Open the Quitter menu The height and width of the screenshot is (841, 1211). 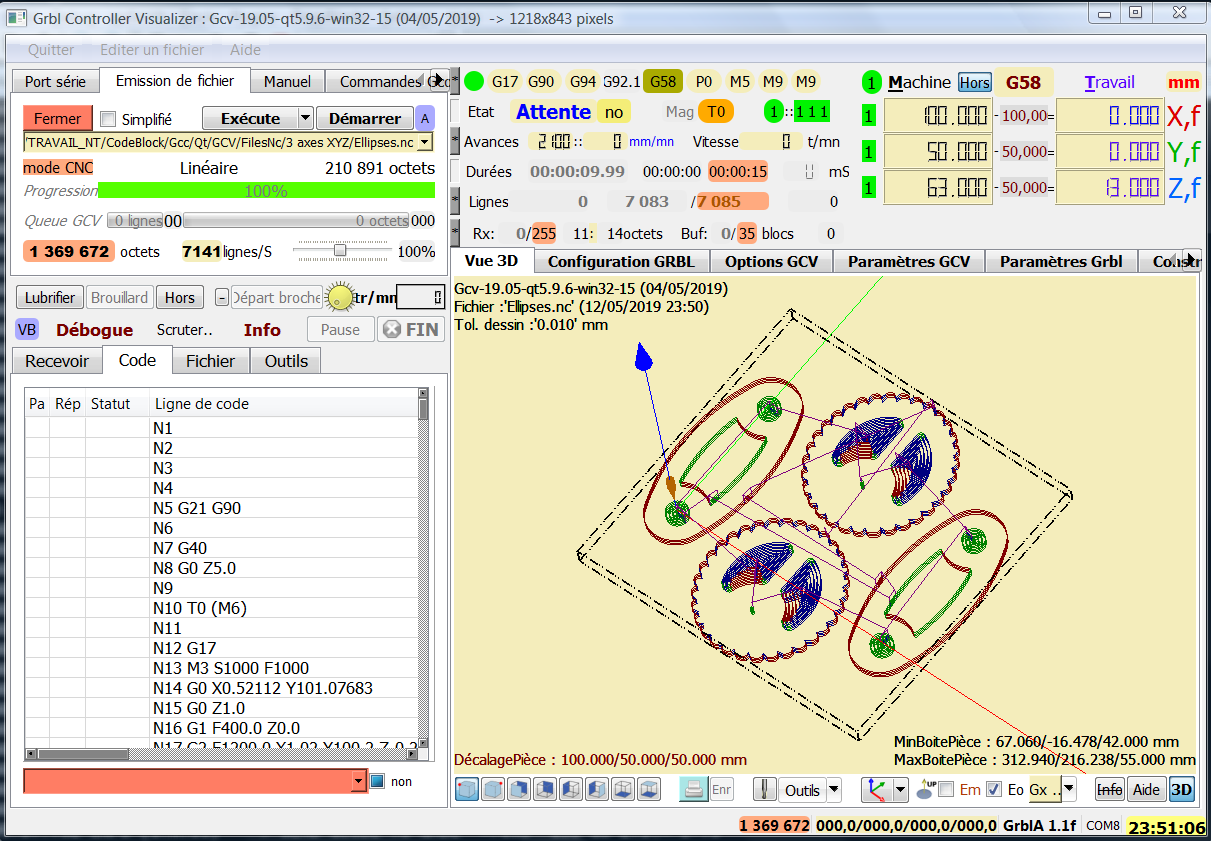pos(51,50)
